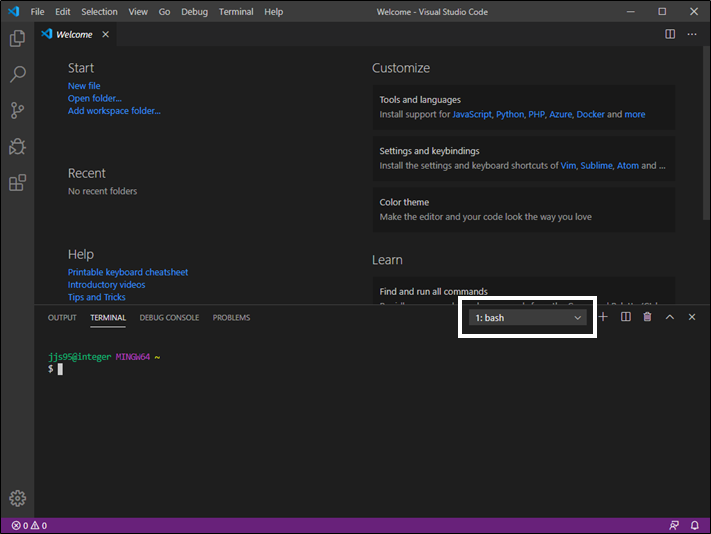Screen dimensions: 711x534
Task: Install Vim keybindings link
Action: (568, 165)
